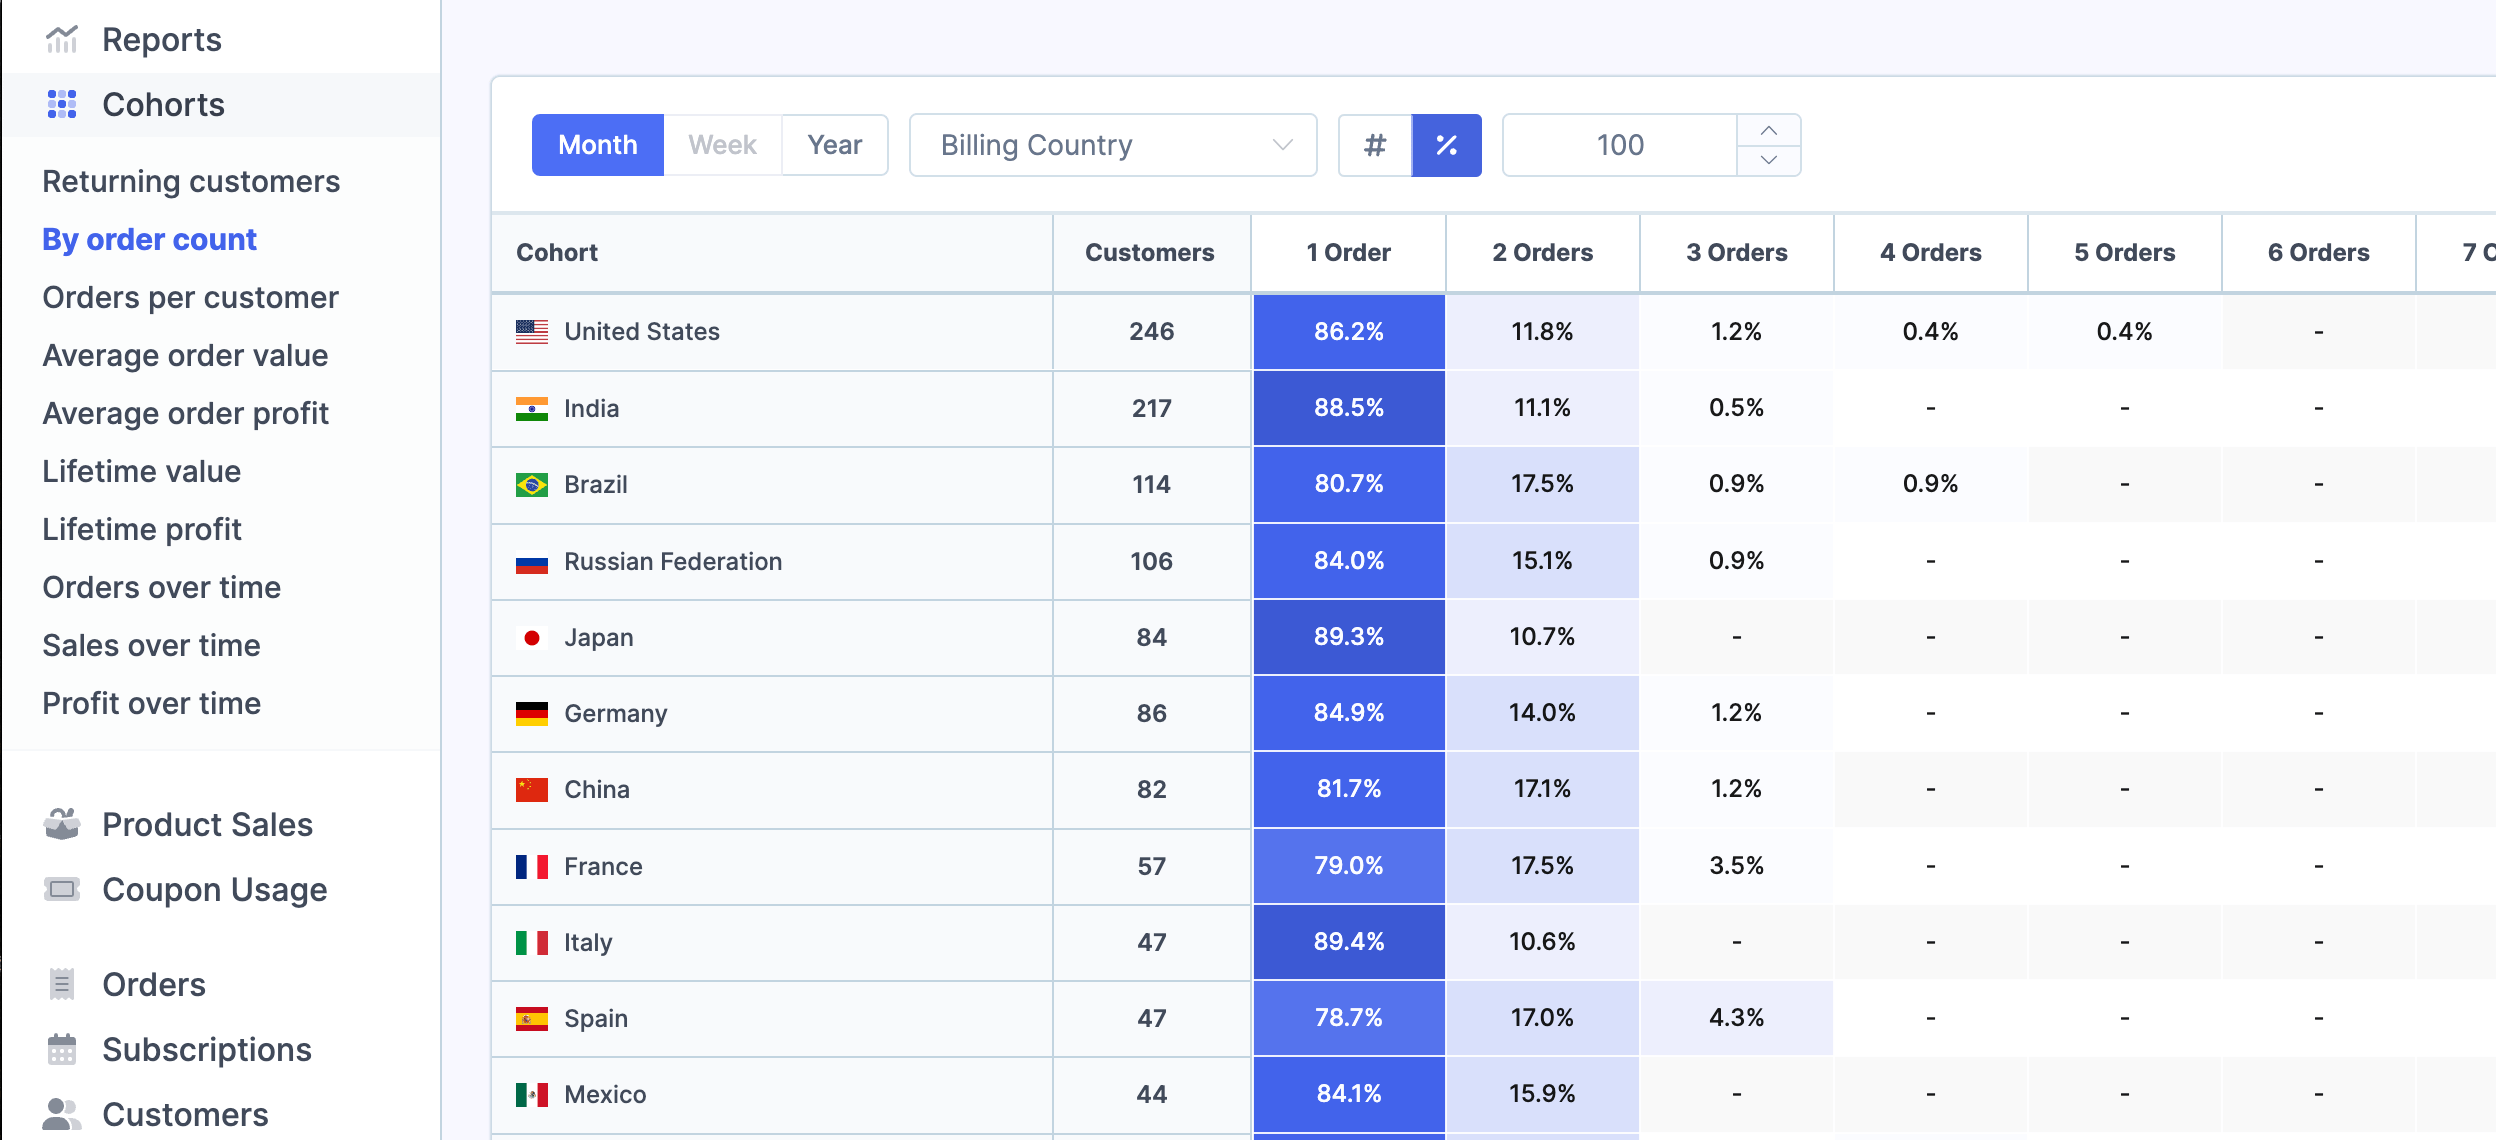The width and height of the screenshot is (2496, 1140).
Task: Enable percentage display mode
Action: click(x=1448, y=144)
